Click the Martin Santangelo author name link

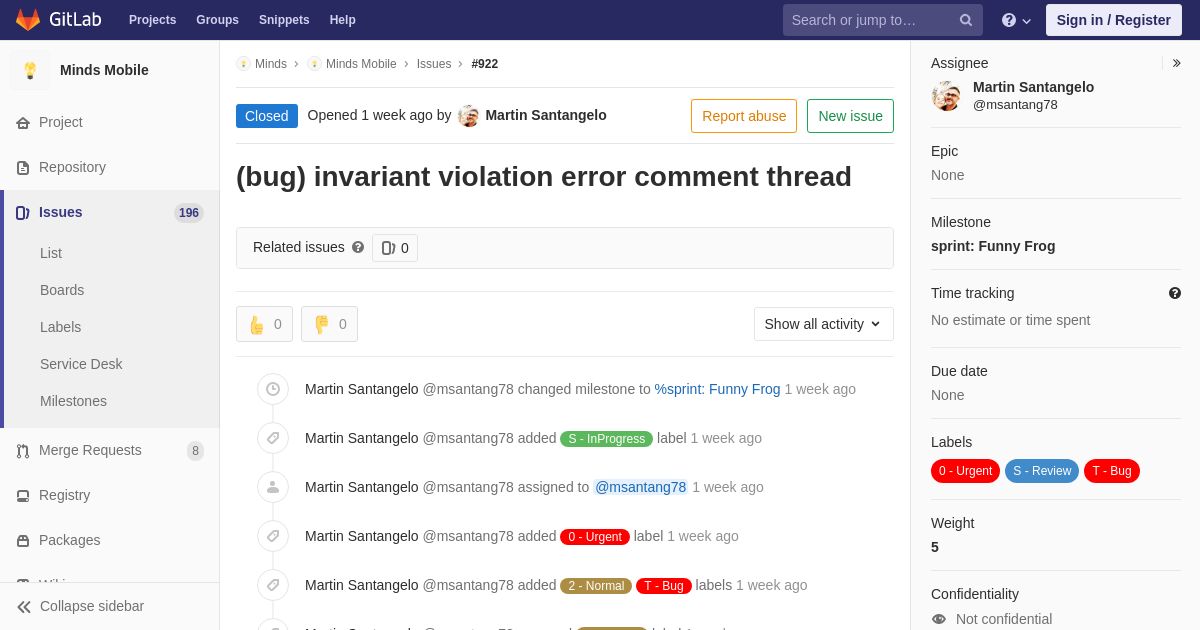point(546,115)
